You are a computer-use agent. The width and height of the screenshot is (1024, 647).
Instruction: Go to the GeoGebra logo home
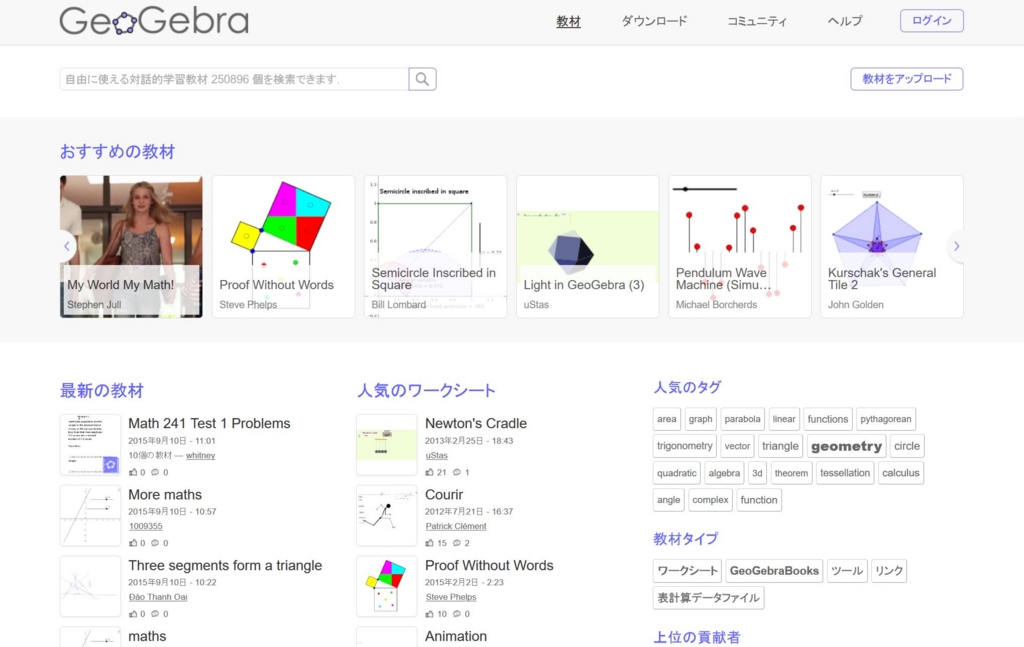tap(154, 21)
